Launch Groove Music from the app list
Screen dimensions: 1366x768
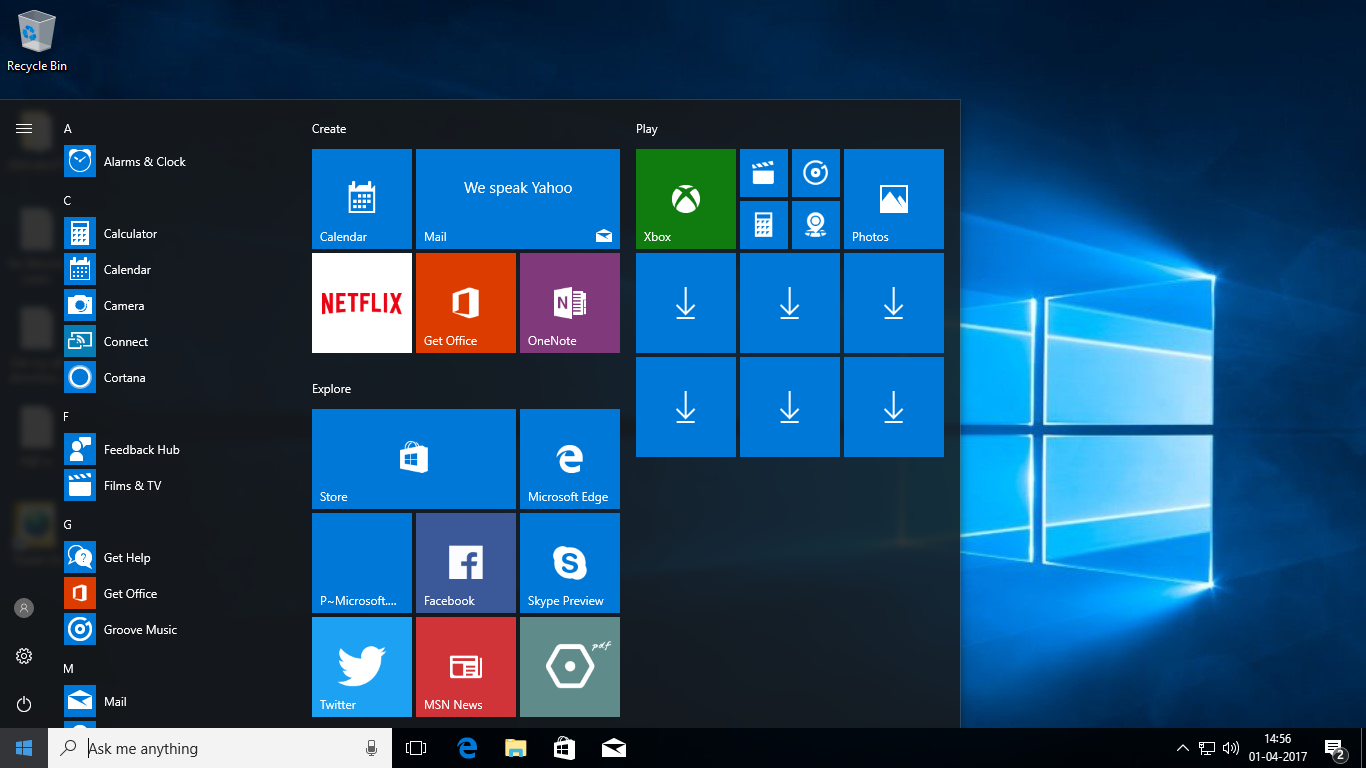coord(180,629)
